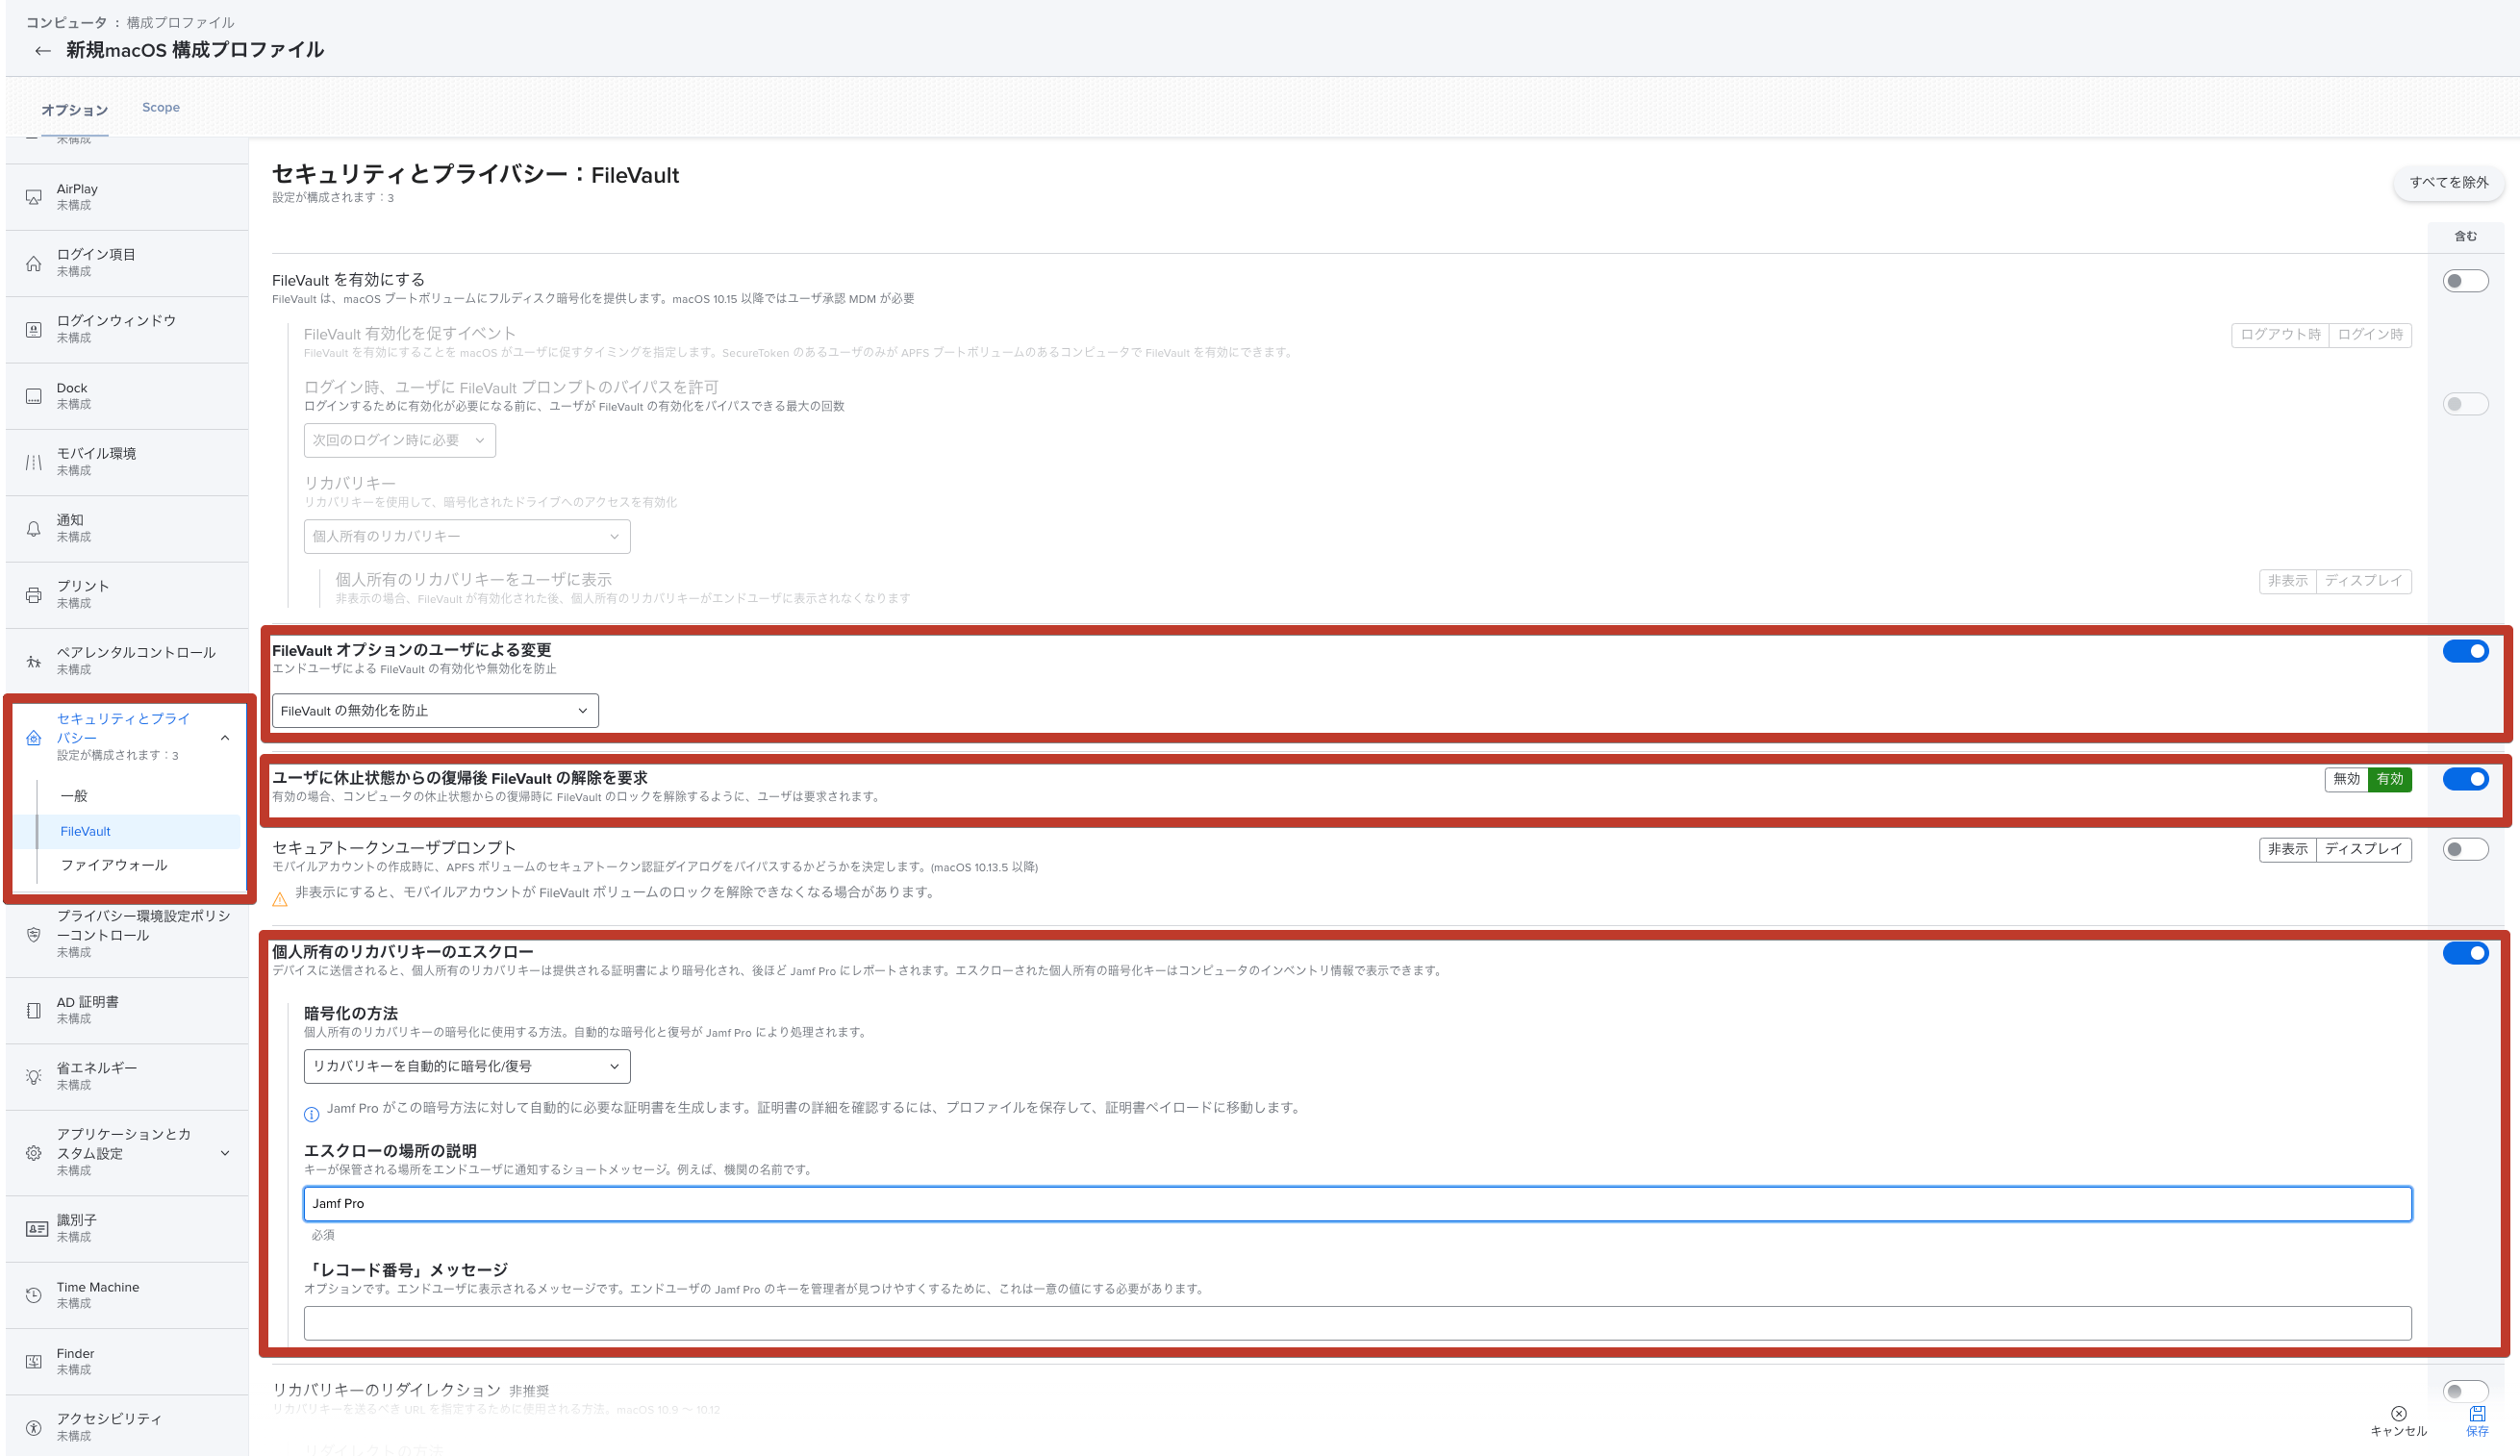Open the AirPlay payload icon
The width and height of the screenshot is (2520, 1456).
(34, 197)
